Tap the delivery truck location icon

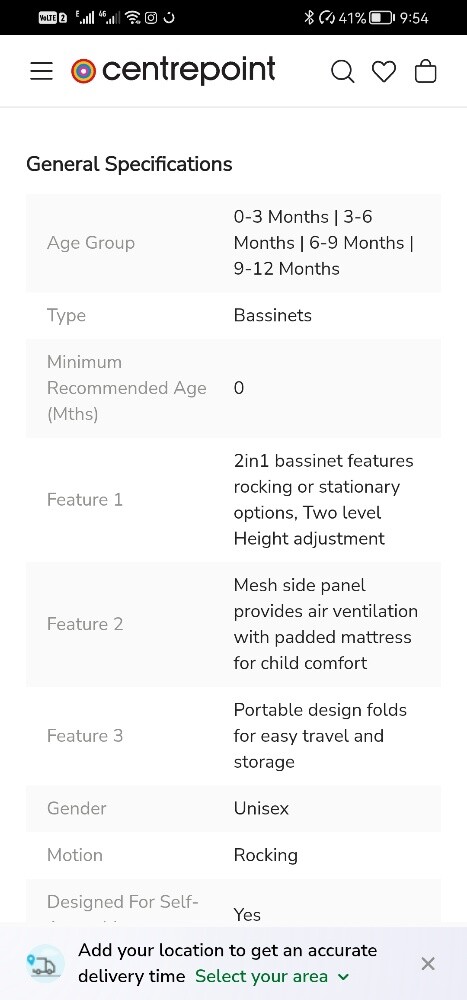click(45, 963)
